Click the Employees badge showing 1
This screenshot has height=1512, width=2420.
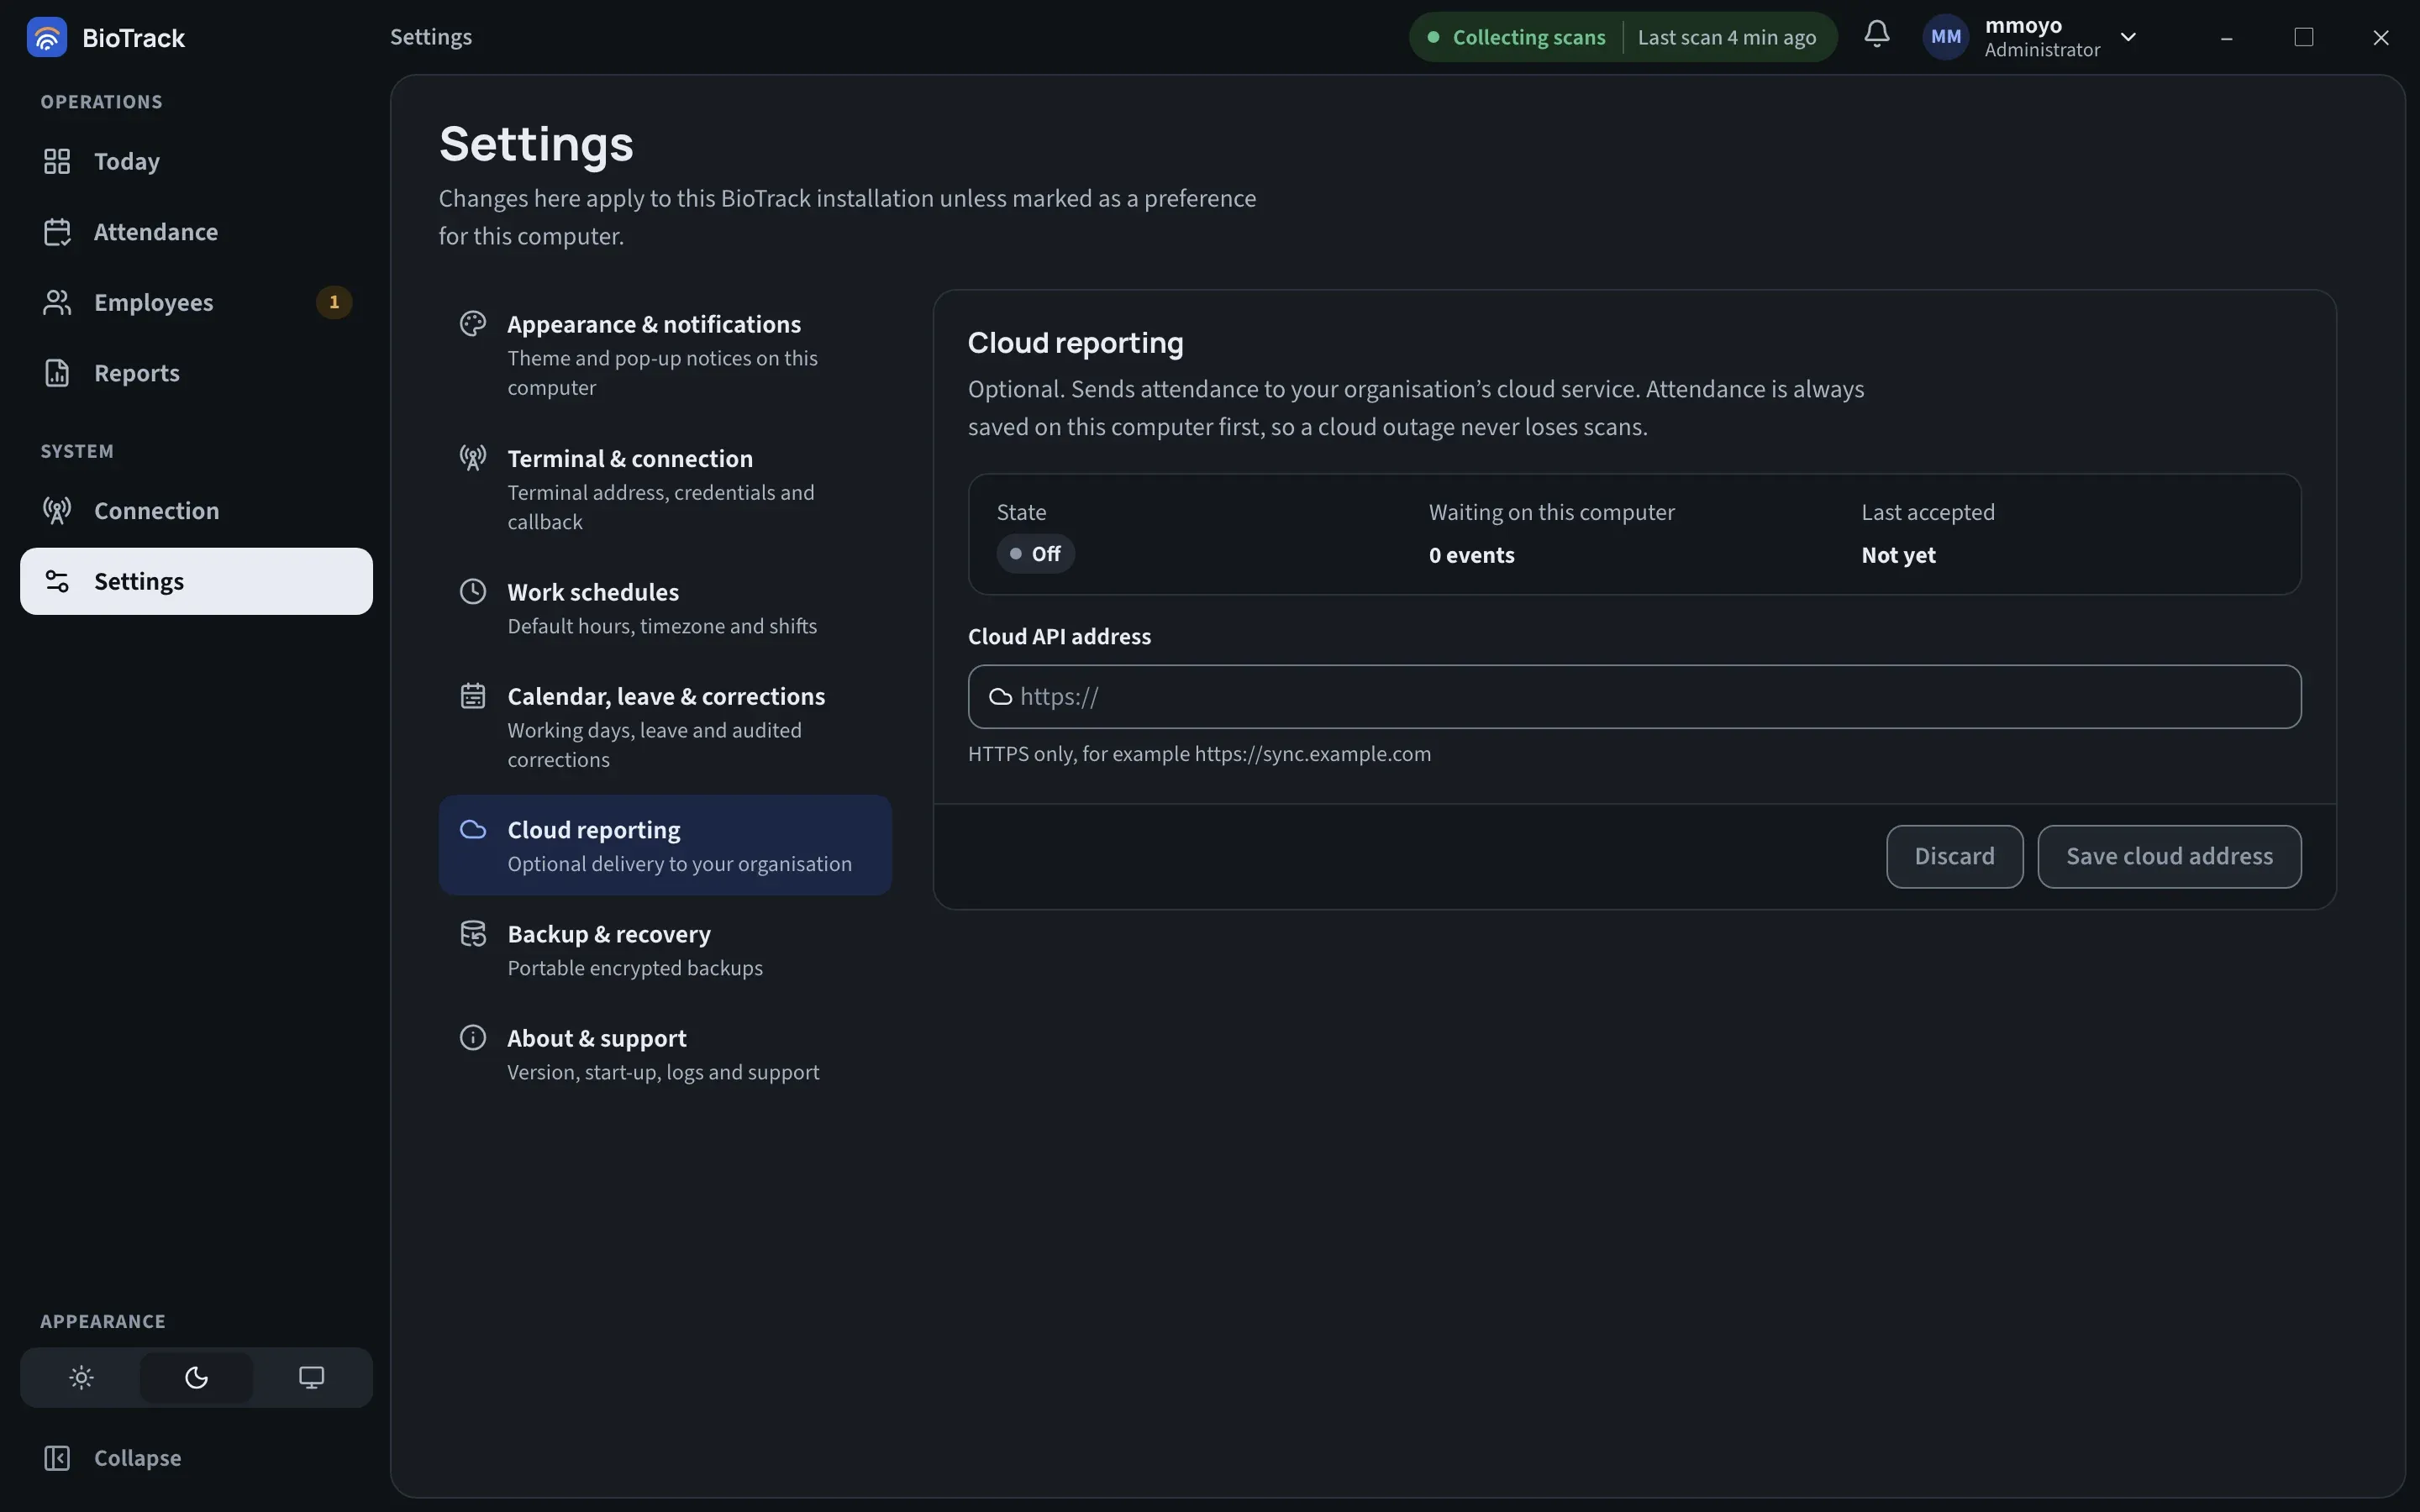pyautogui.click(x=334, y=302)
